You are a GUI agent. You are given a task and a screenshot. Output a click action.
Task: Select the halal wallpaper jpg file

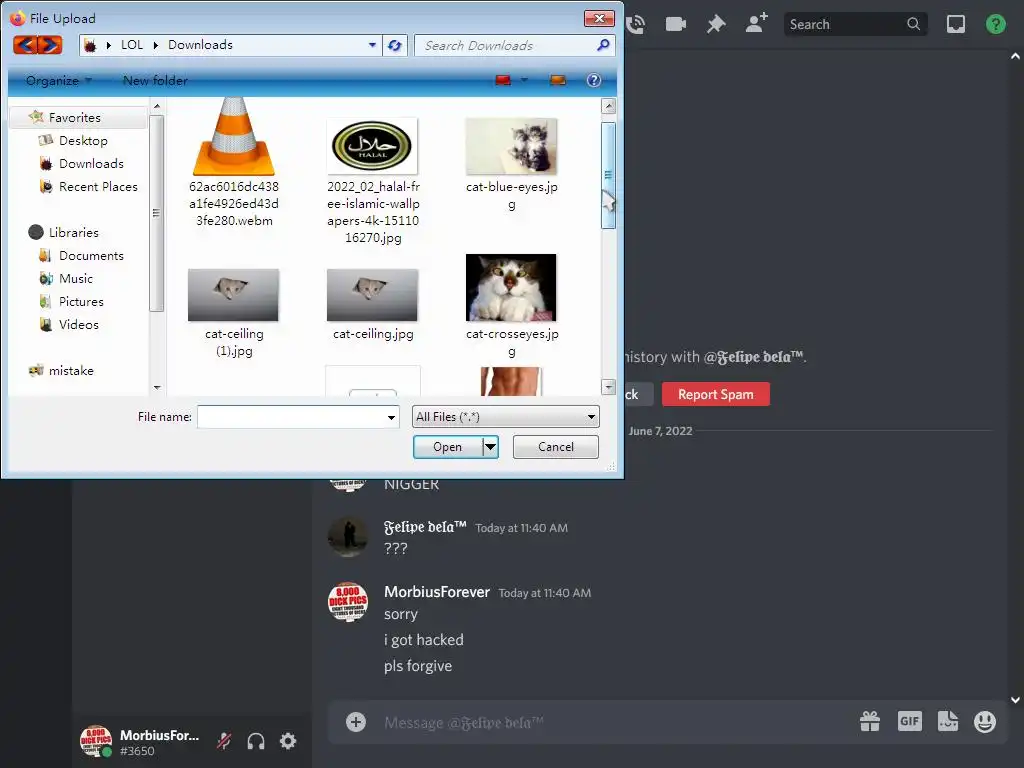tap(373, 180)
